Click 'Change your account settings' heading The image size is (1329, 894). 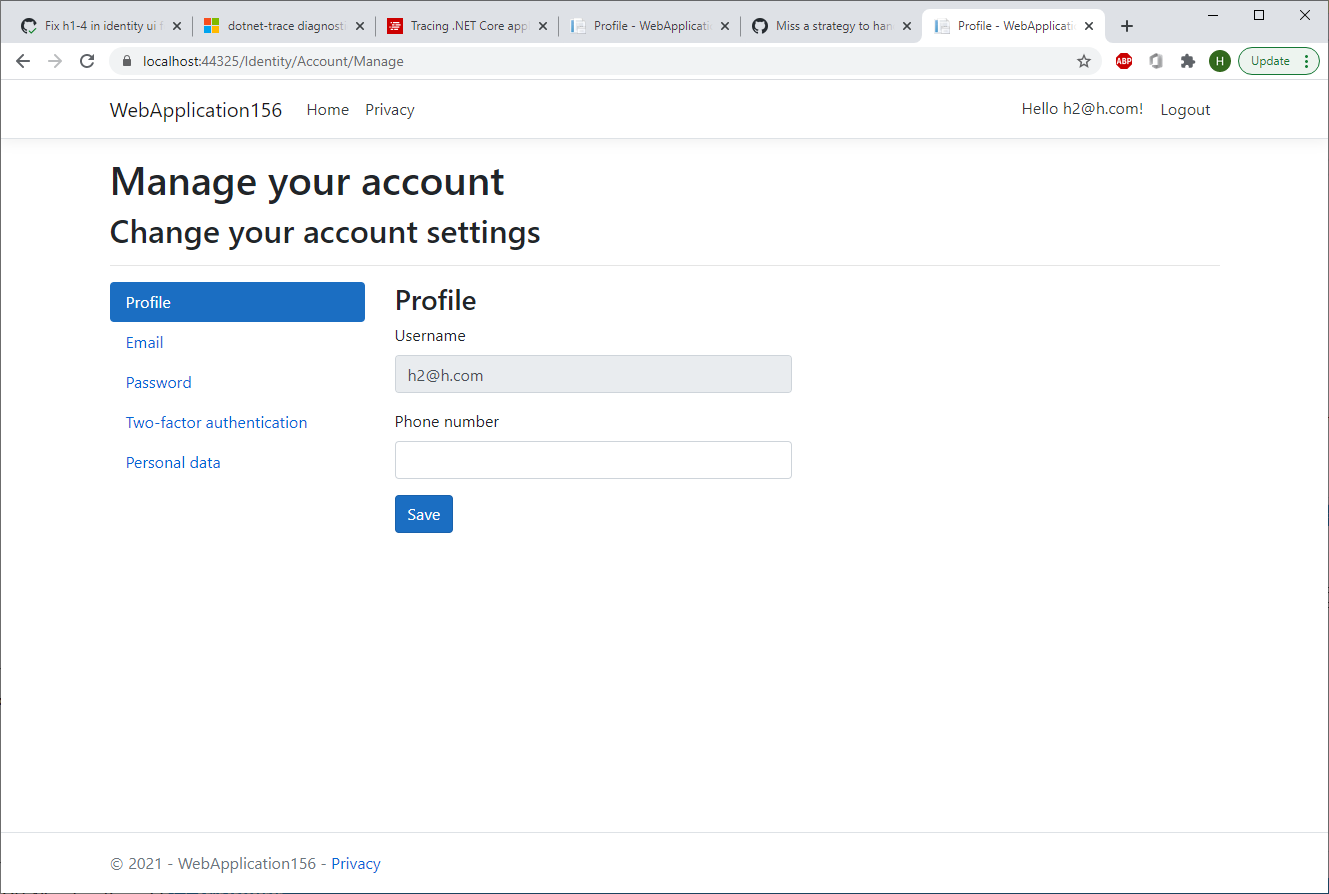pos(325,232)
